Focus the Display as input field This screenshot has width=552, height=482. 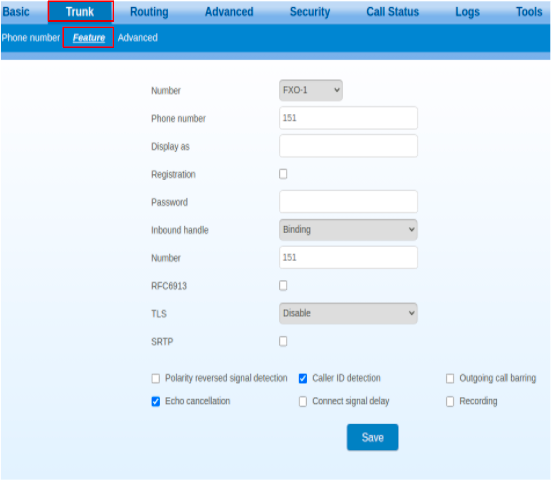click(x=349, y=146)
